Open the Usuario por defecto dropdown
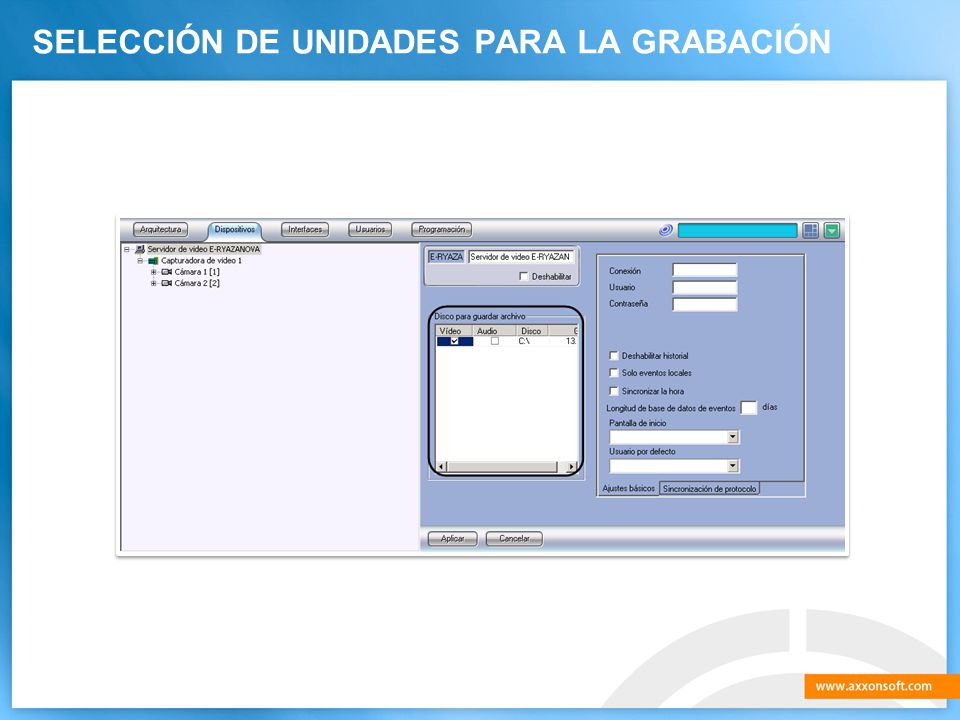Viewport: 960px width, 720px height. [x=733, y=467]
